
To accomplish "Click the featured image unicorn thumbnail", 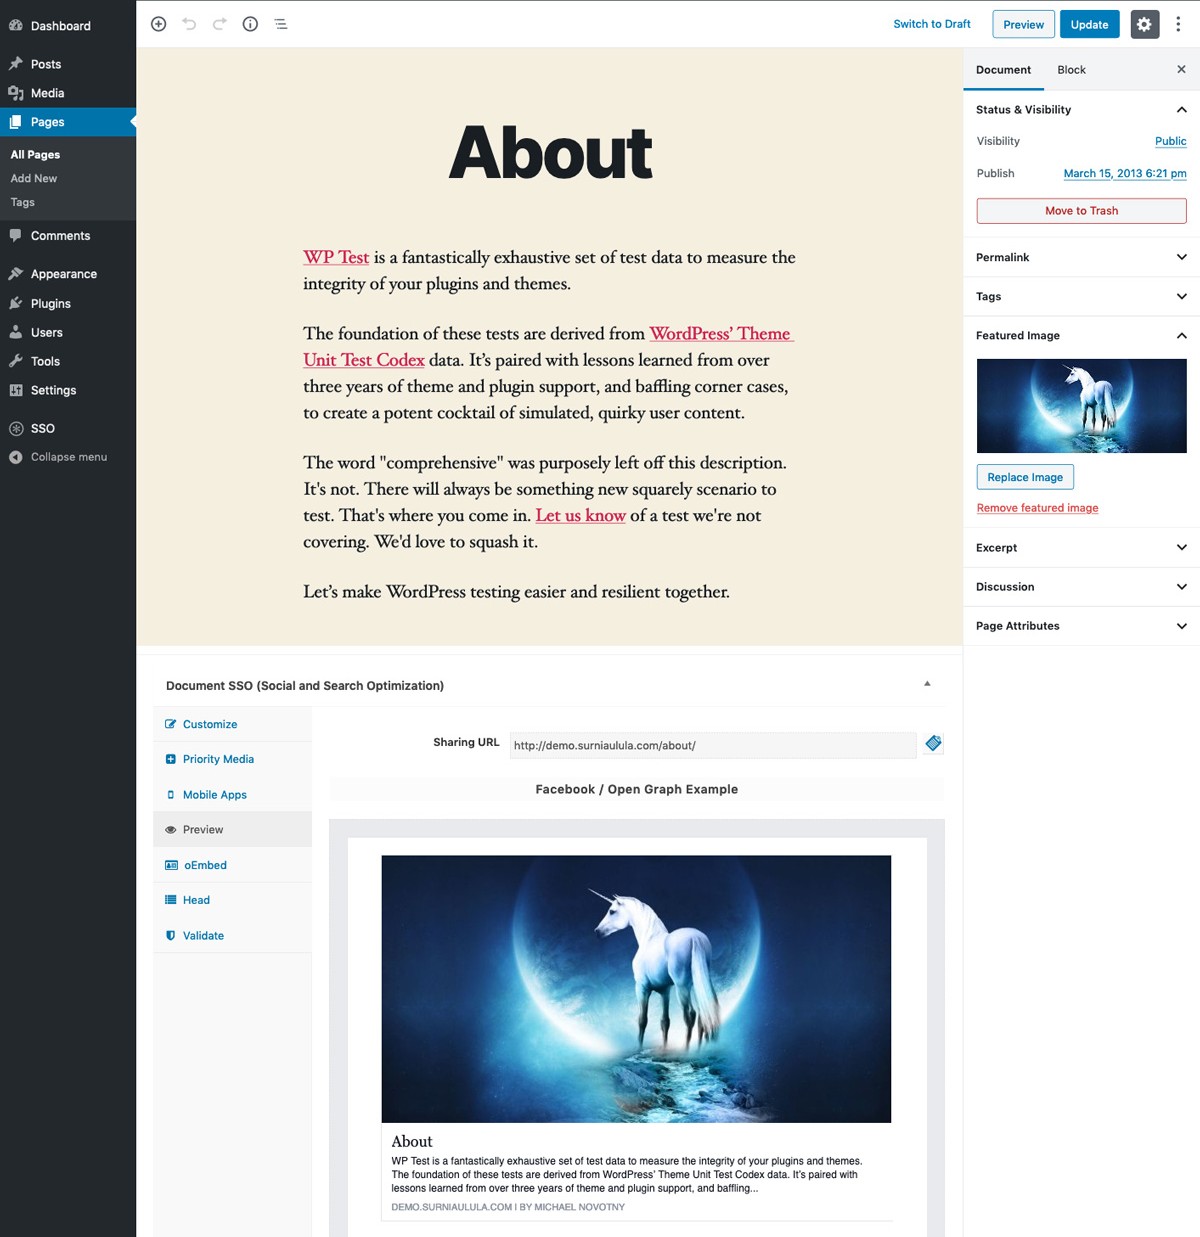I will (x=1081, y=406).
